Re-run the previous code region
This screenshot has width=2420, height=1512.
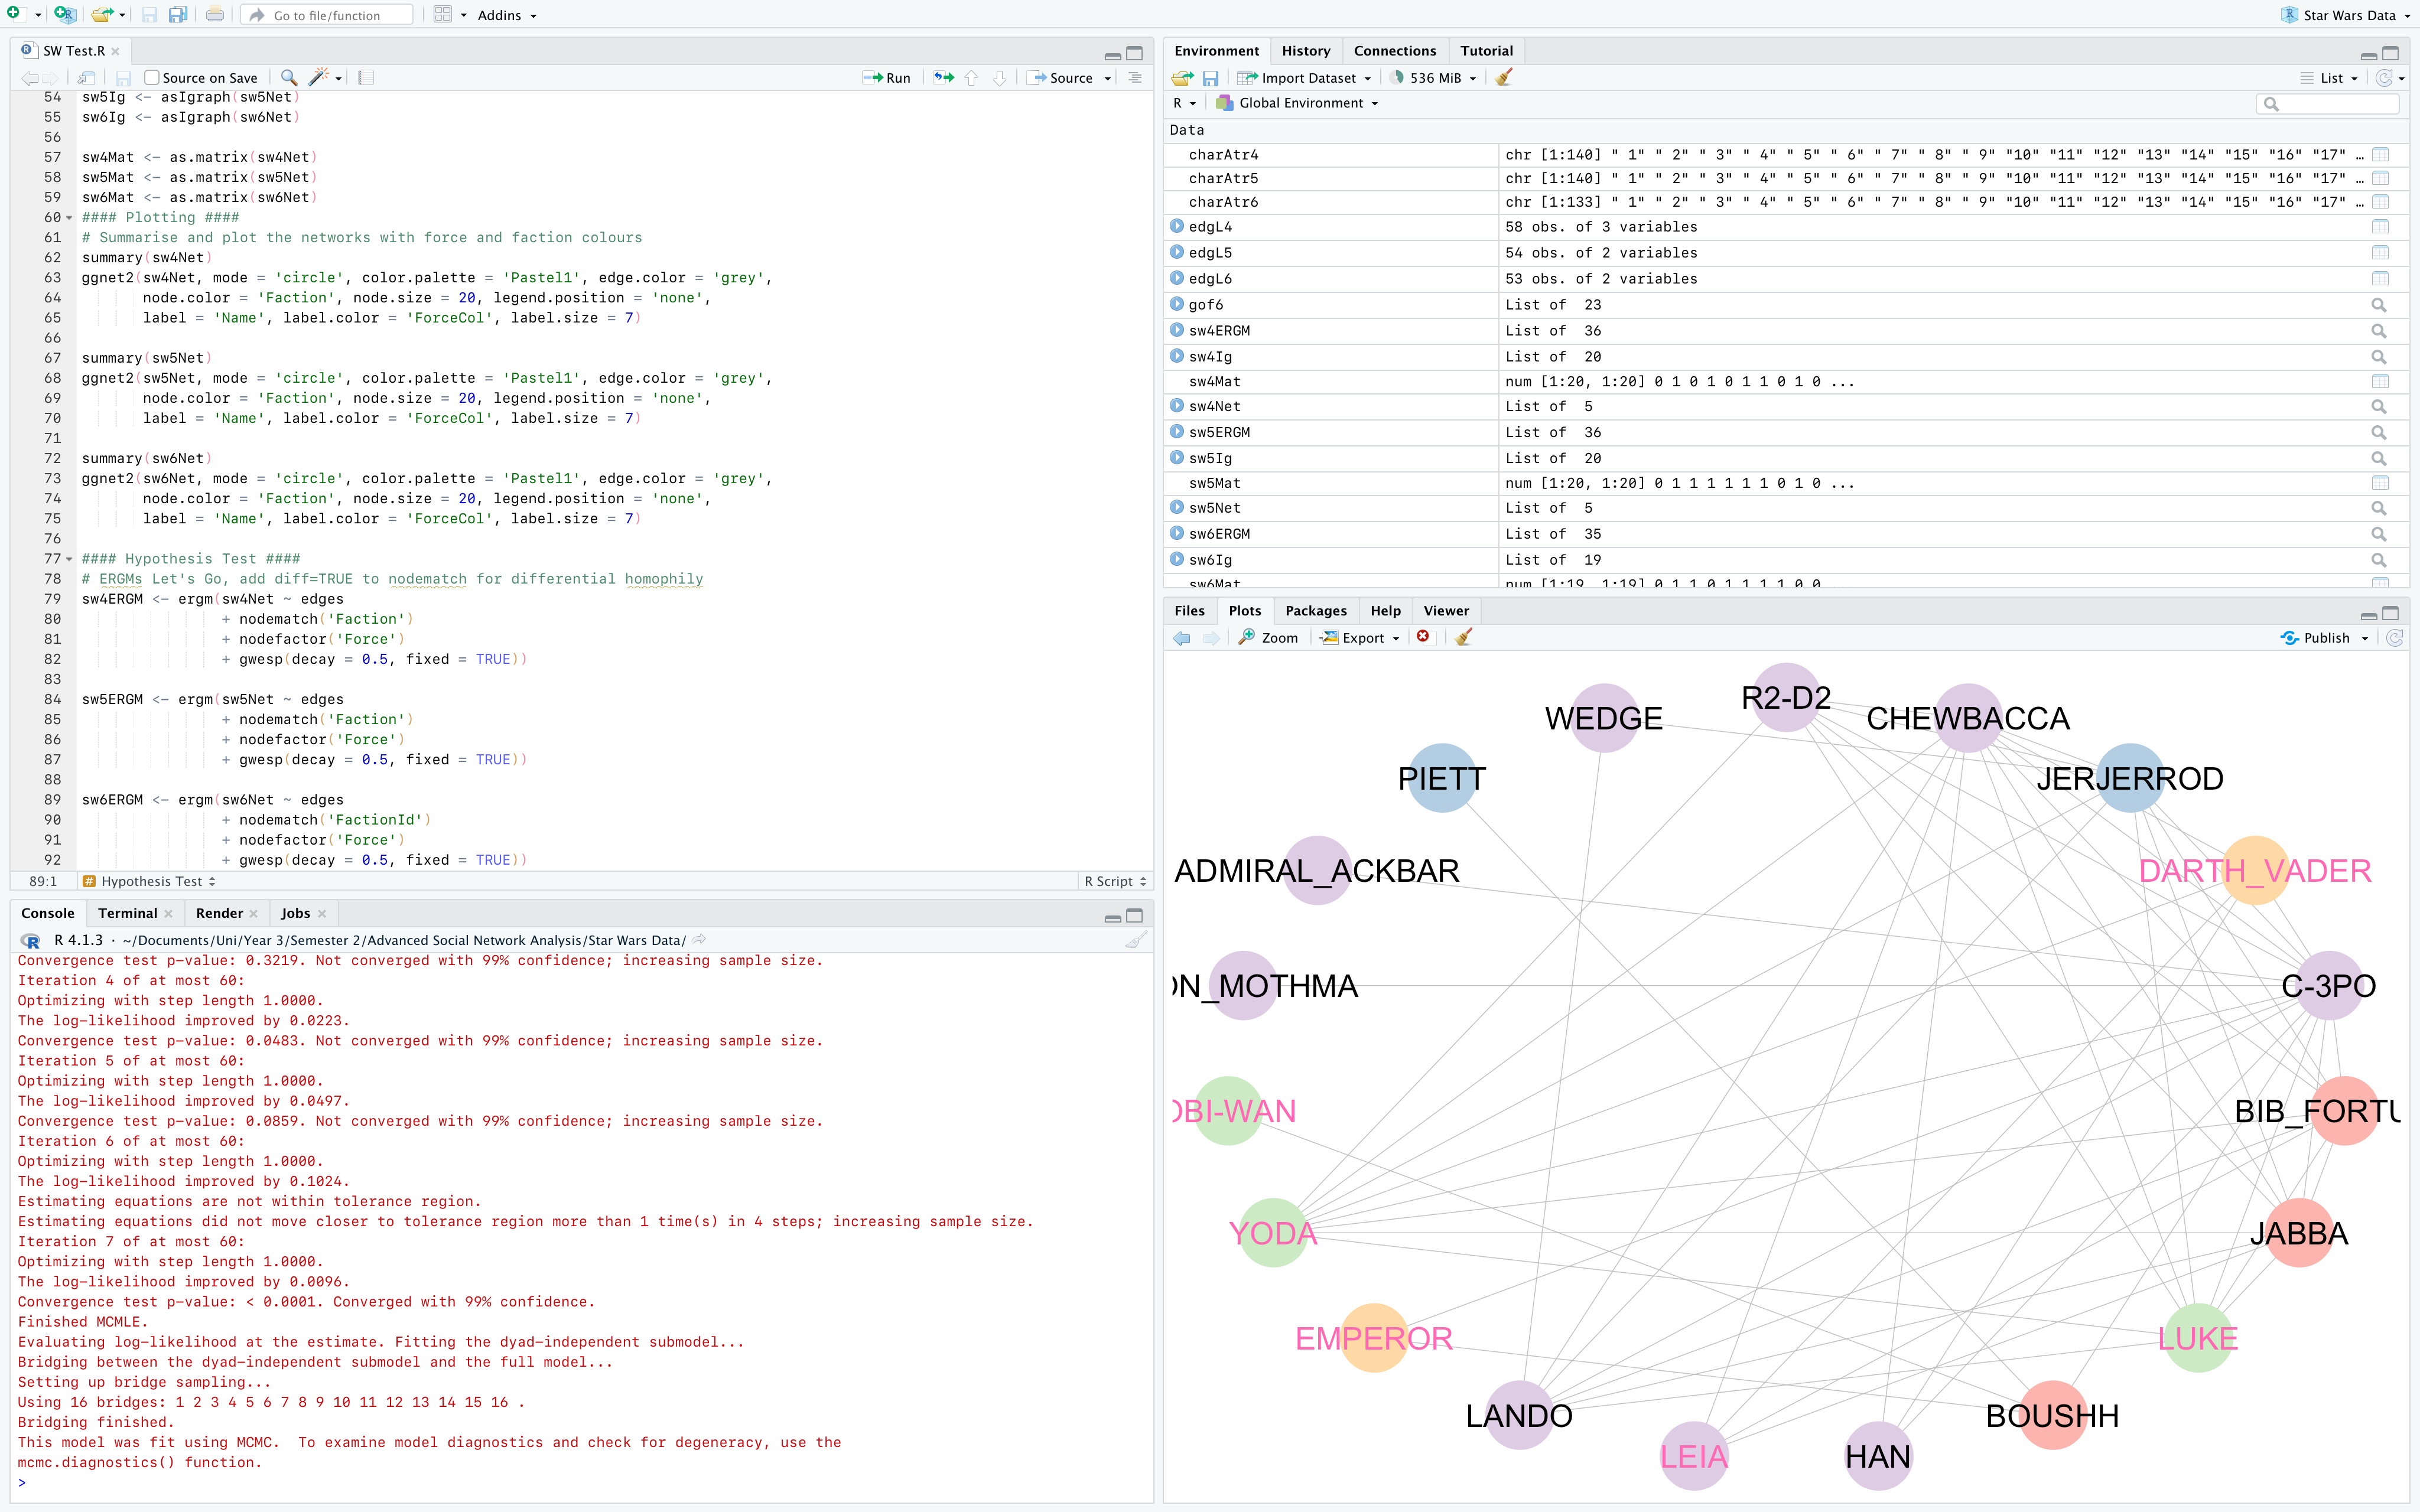[943, 78]
